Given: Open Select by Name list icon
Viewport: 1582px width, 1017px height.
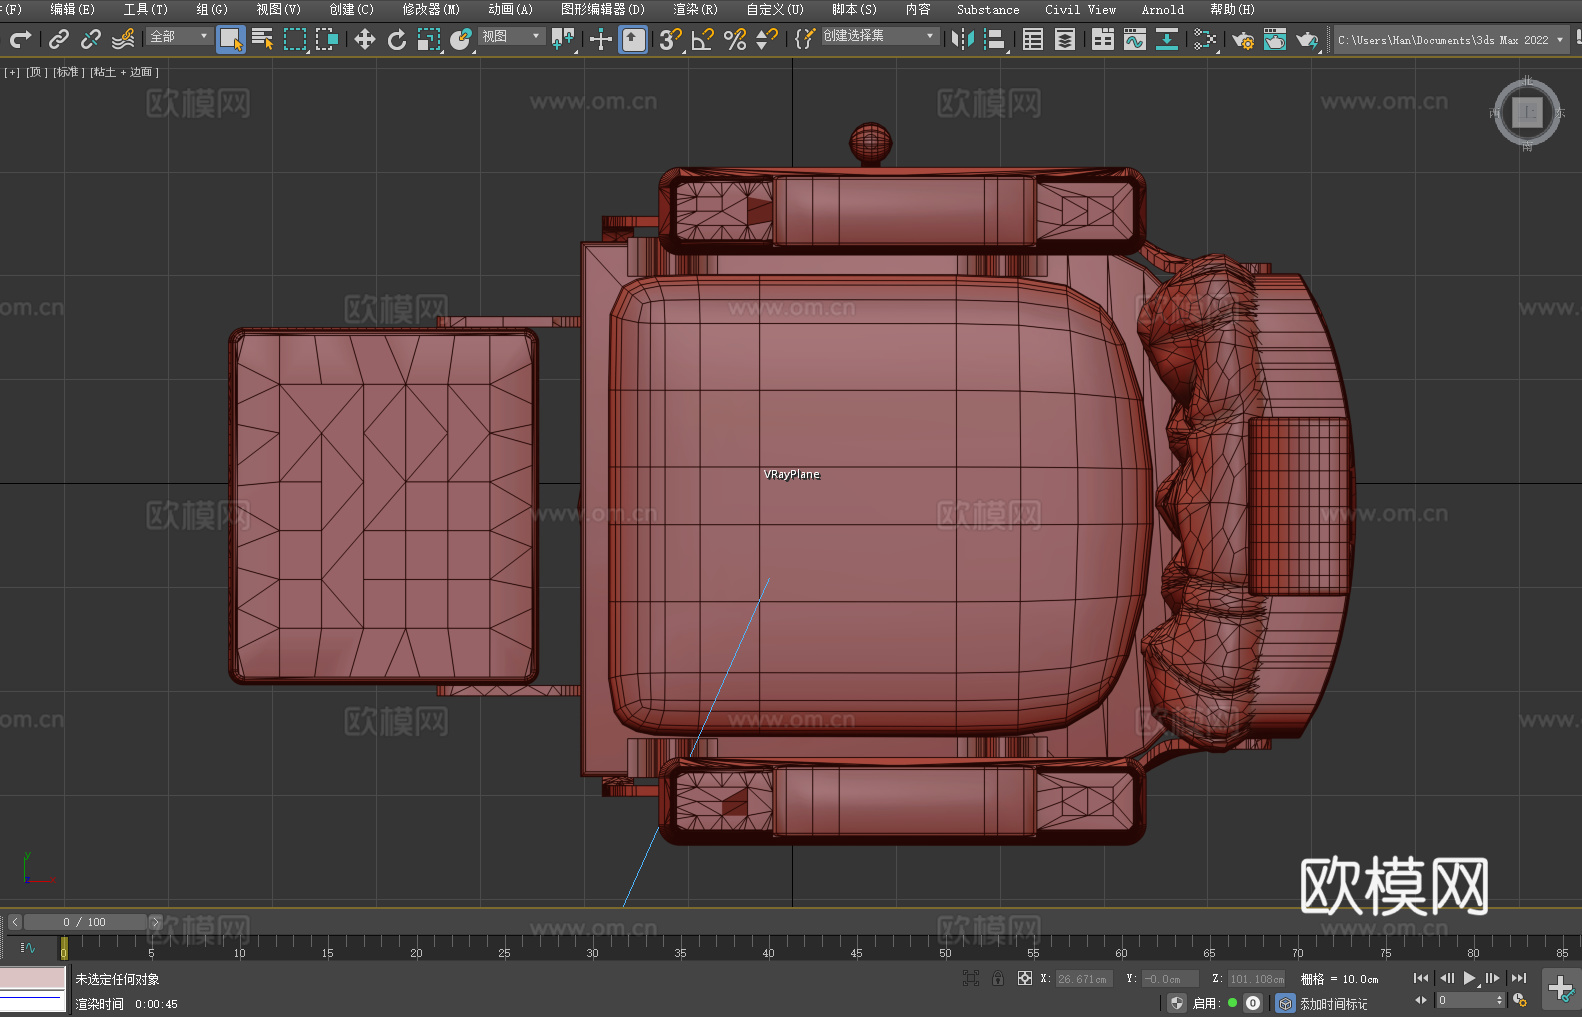Looking at the screenshot, I should pos(263,39).
